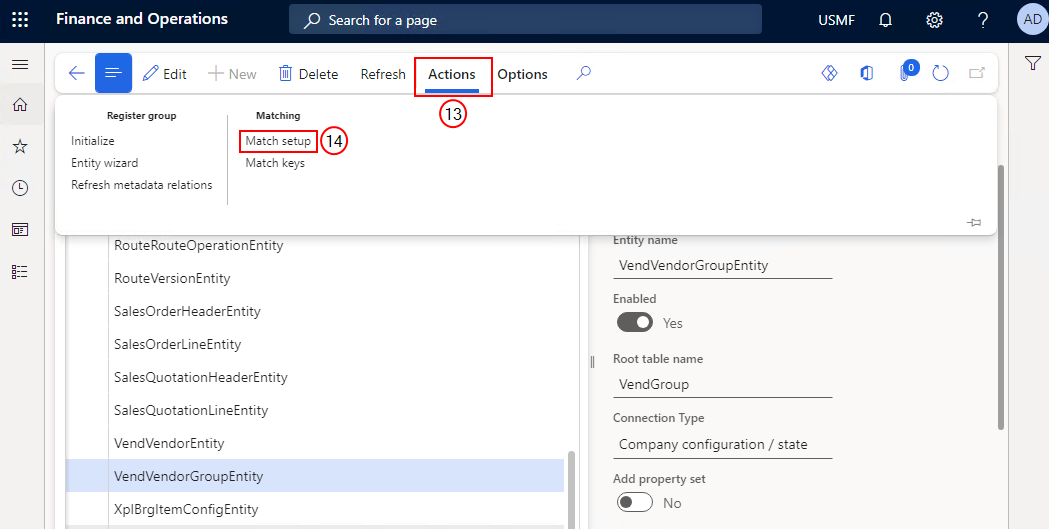Click the details pane vertical scrollbar

point(1001,298)
